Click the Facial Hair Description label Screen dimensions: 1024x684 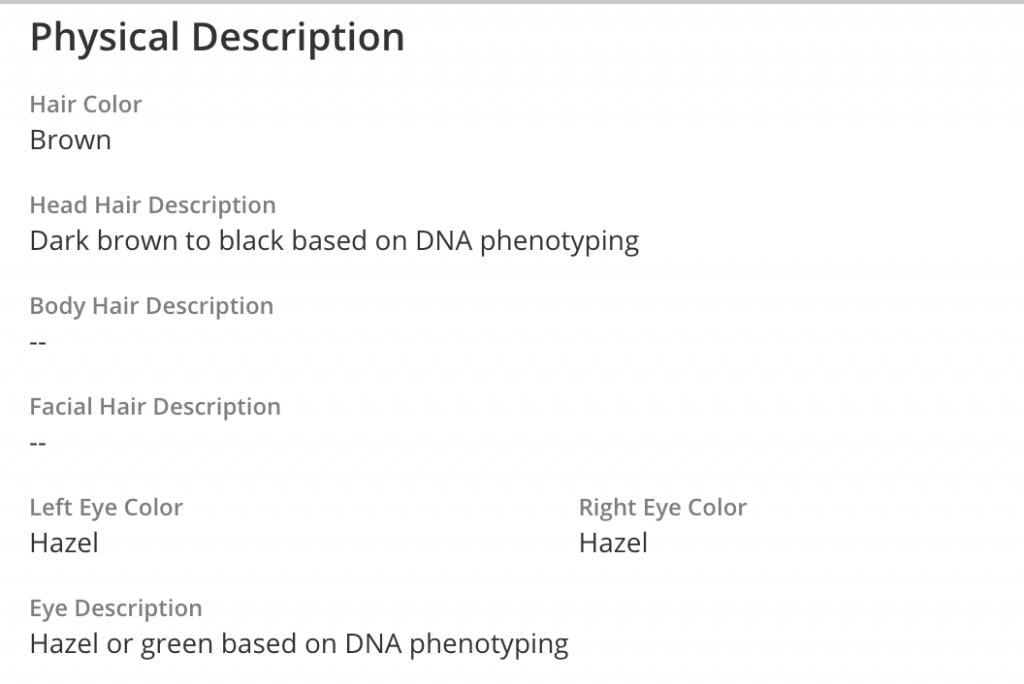[x=155, y=408]
